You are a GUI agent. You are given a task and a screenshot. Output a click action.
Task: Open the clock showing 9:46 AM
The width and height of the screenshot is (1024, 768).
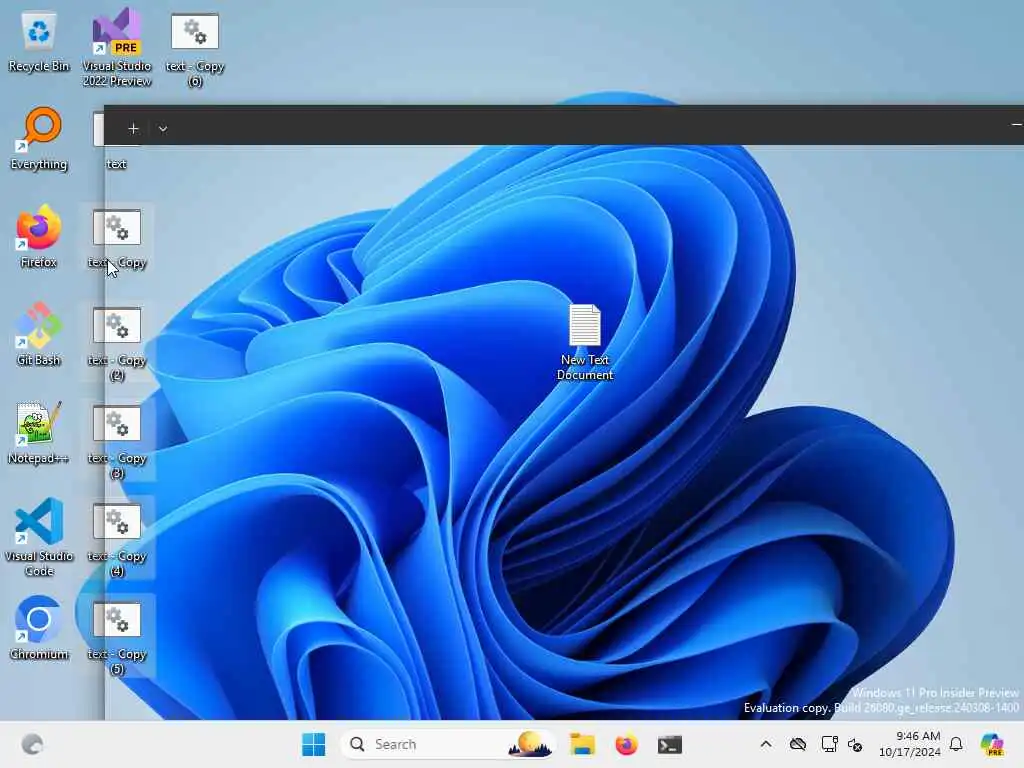[910, 744]
